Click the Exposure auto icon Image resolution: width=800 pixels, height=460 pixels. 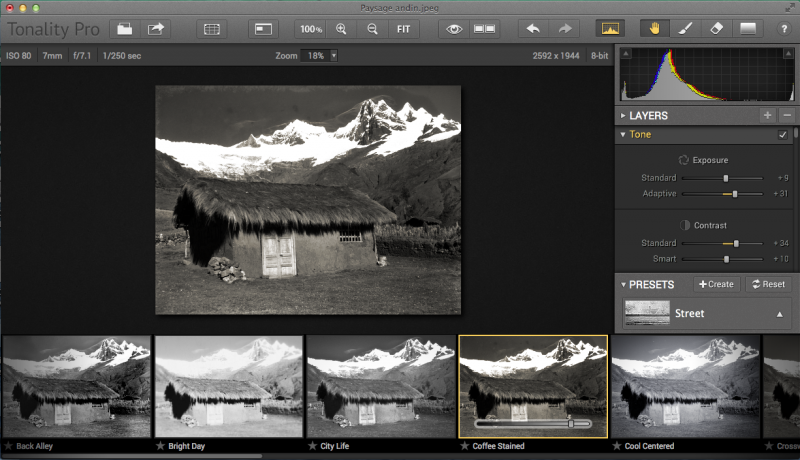pos(683,160)
